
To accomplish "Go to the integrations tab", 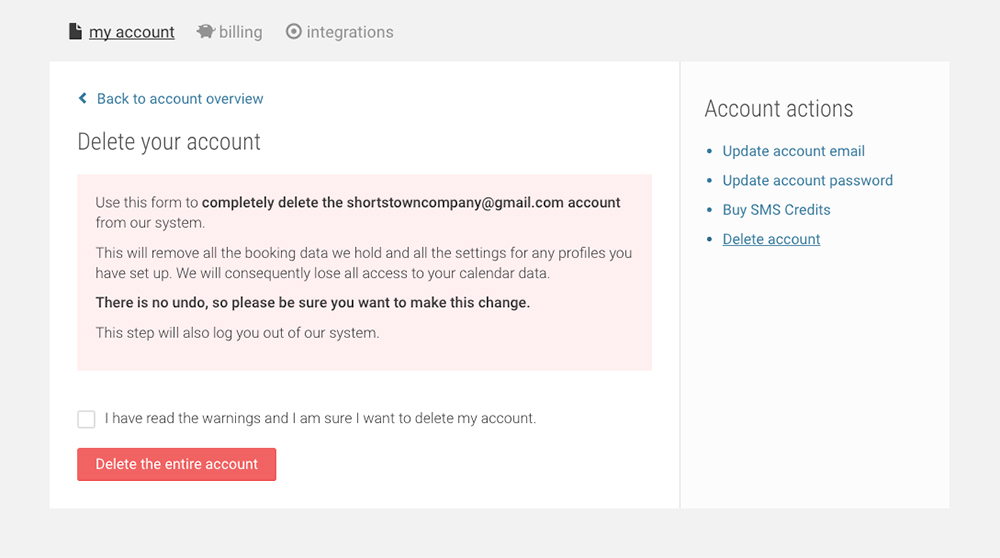I will coord(349,32).
